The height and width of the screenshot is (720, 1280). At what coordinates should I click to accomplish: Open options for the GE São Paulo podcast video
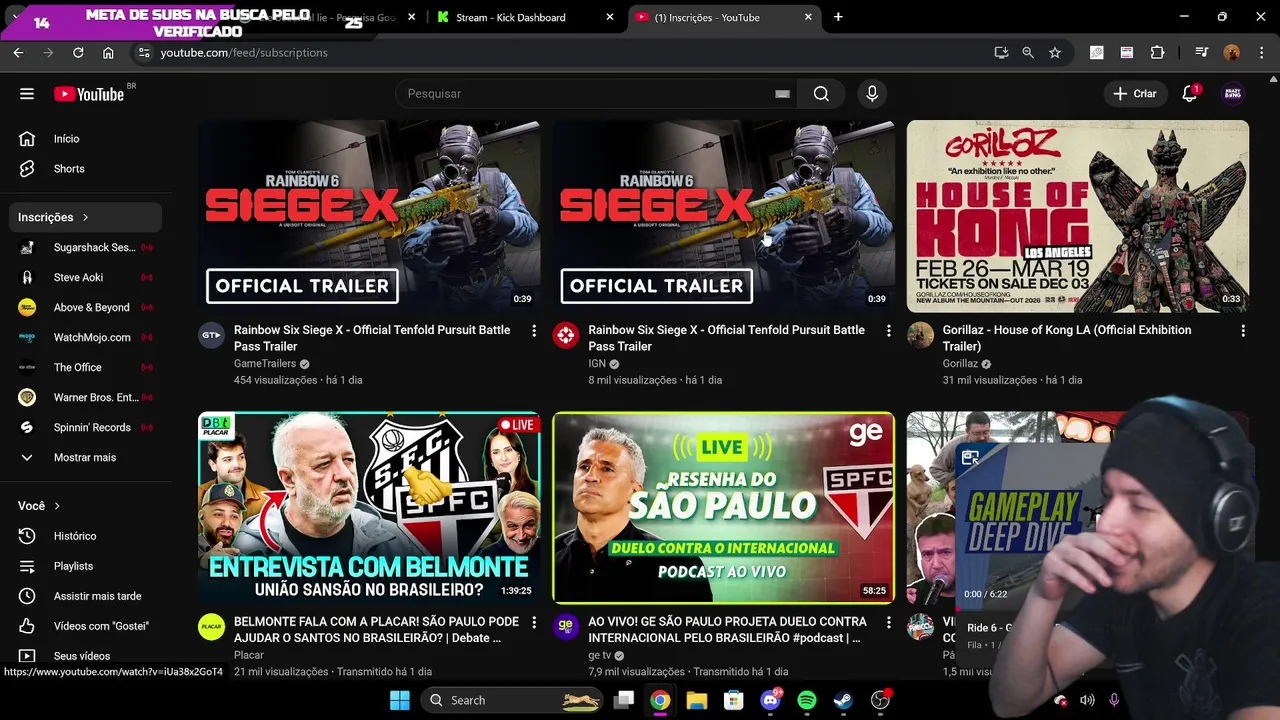(x=888, y=623)
